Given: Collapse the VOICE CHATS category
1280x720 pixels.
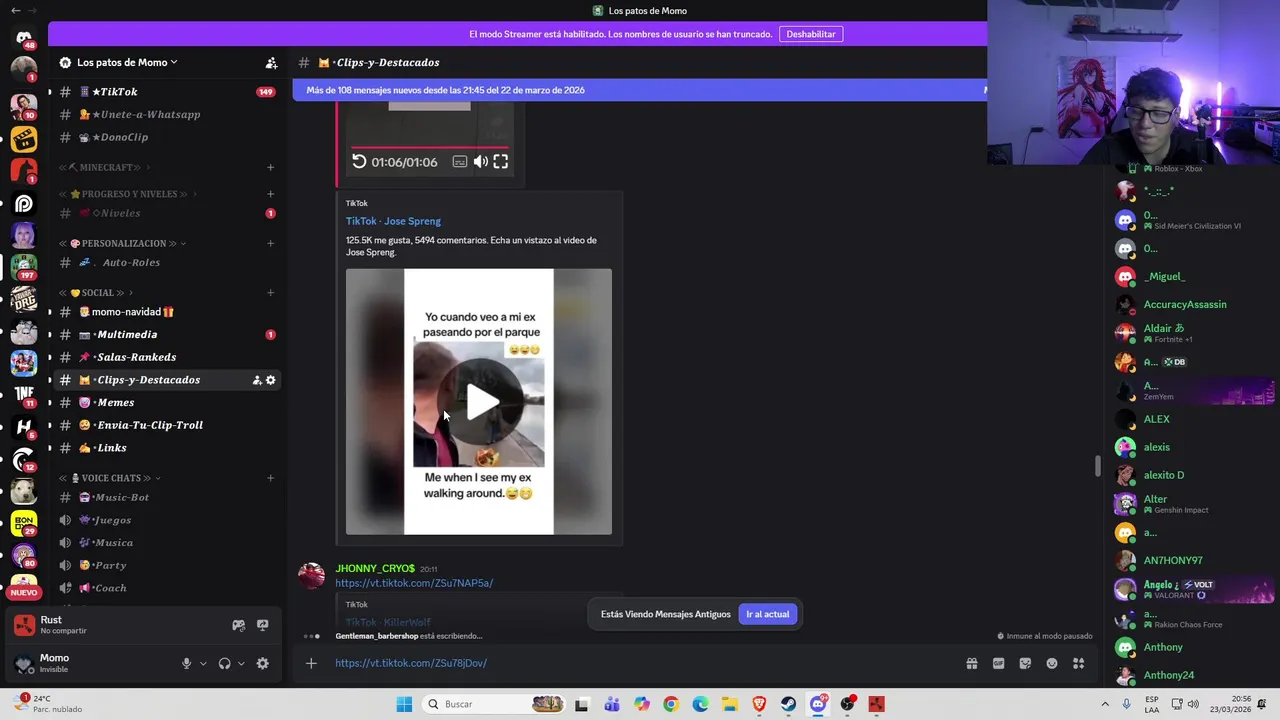Looking at the screenshot, I should click(x=109, y=478).
